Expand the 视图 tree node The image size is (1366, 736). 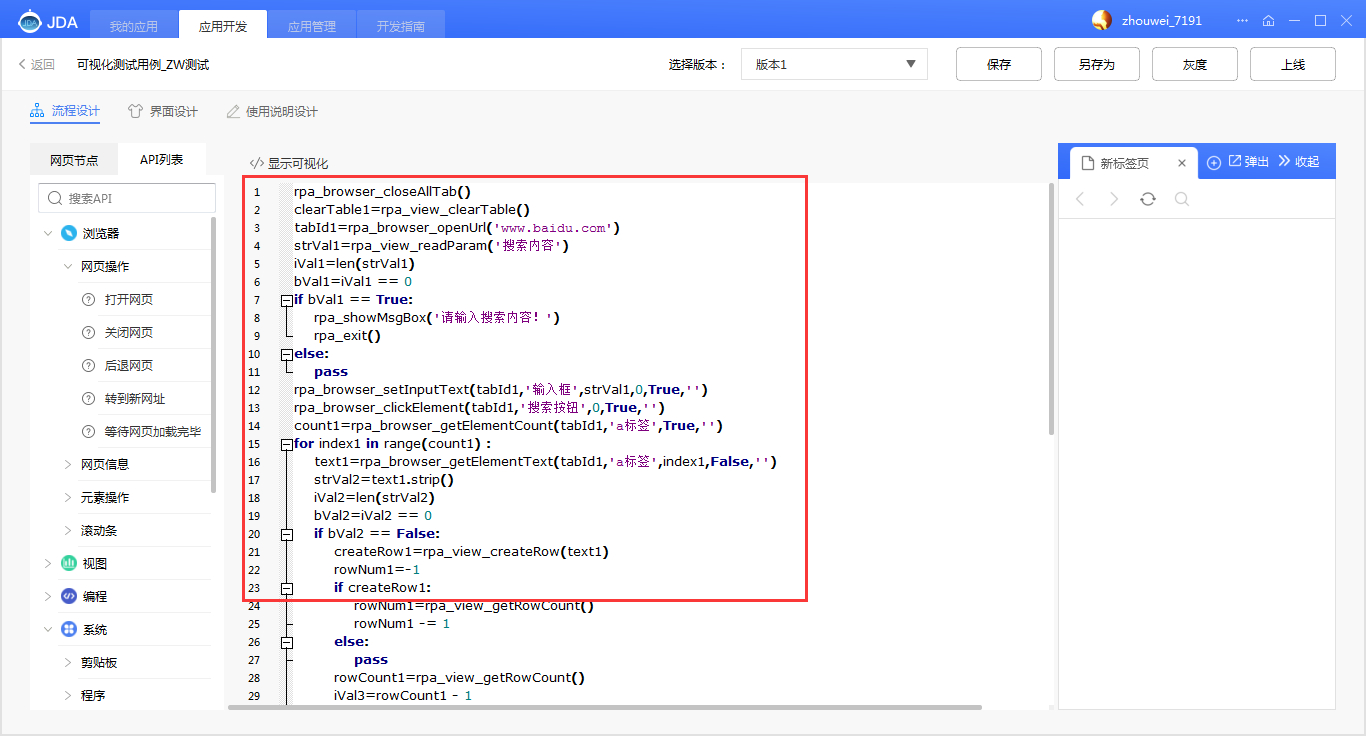(47, 563)
